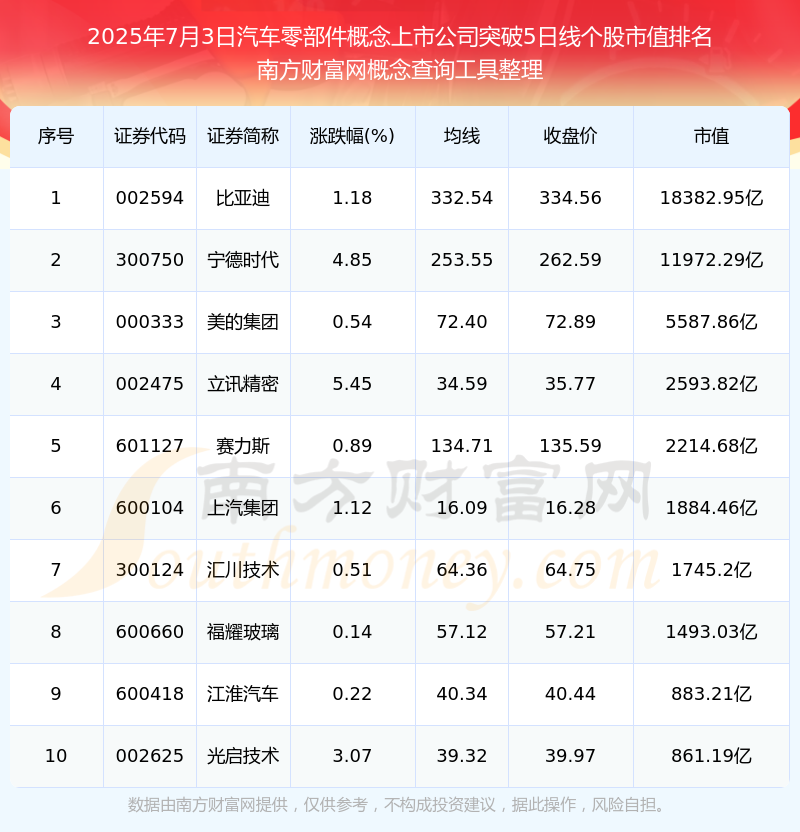Click market value 1884.46亿
The width and height of the screenshot is (800, 832).
coord(711,508)
